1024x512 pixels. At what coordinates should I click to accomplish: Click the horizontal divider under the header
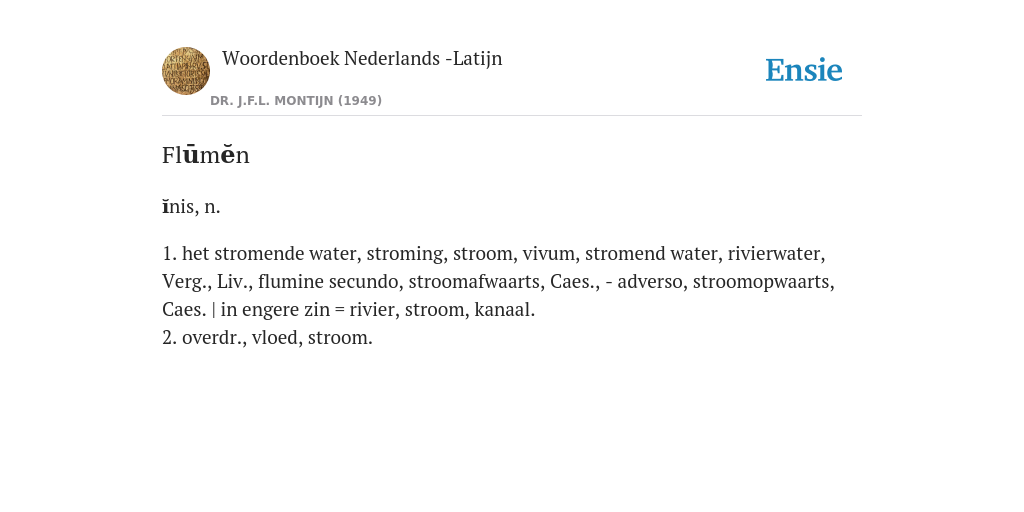tap(512, 116)
